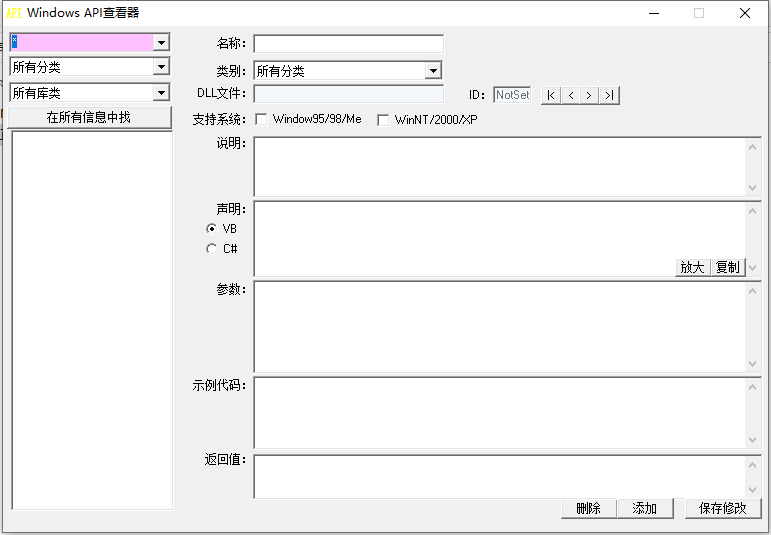This screenshot has width=771, height=535.
Task: Click the API application icon in title bar
Action: click(x=14, y=13)
